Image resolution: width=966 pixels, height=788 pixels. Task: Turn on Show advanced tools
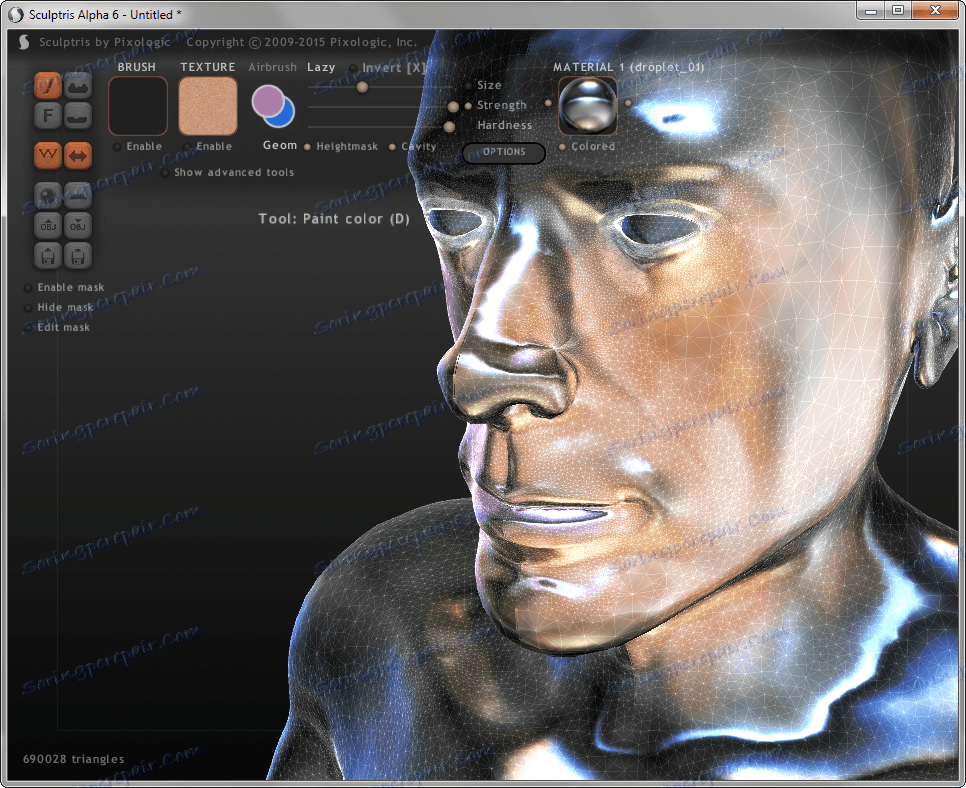[x=166, y=173]
